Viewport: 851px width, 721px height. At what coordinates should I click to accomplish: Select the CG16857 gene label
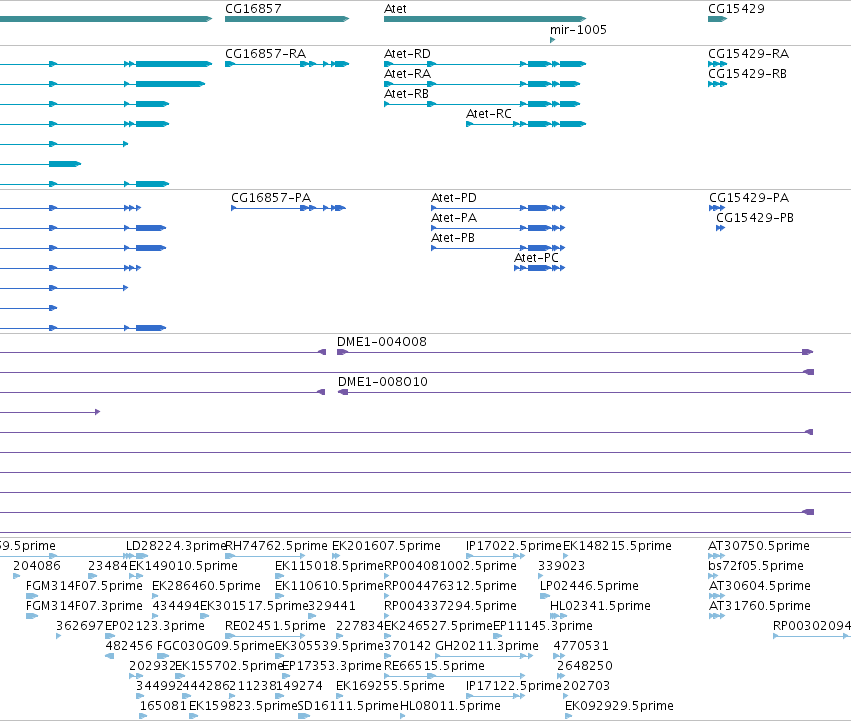click(x=253, y=9)
